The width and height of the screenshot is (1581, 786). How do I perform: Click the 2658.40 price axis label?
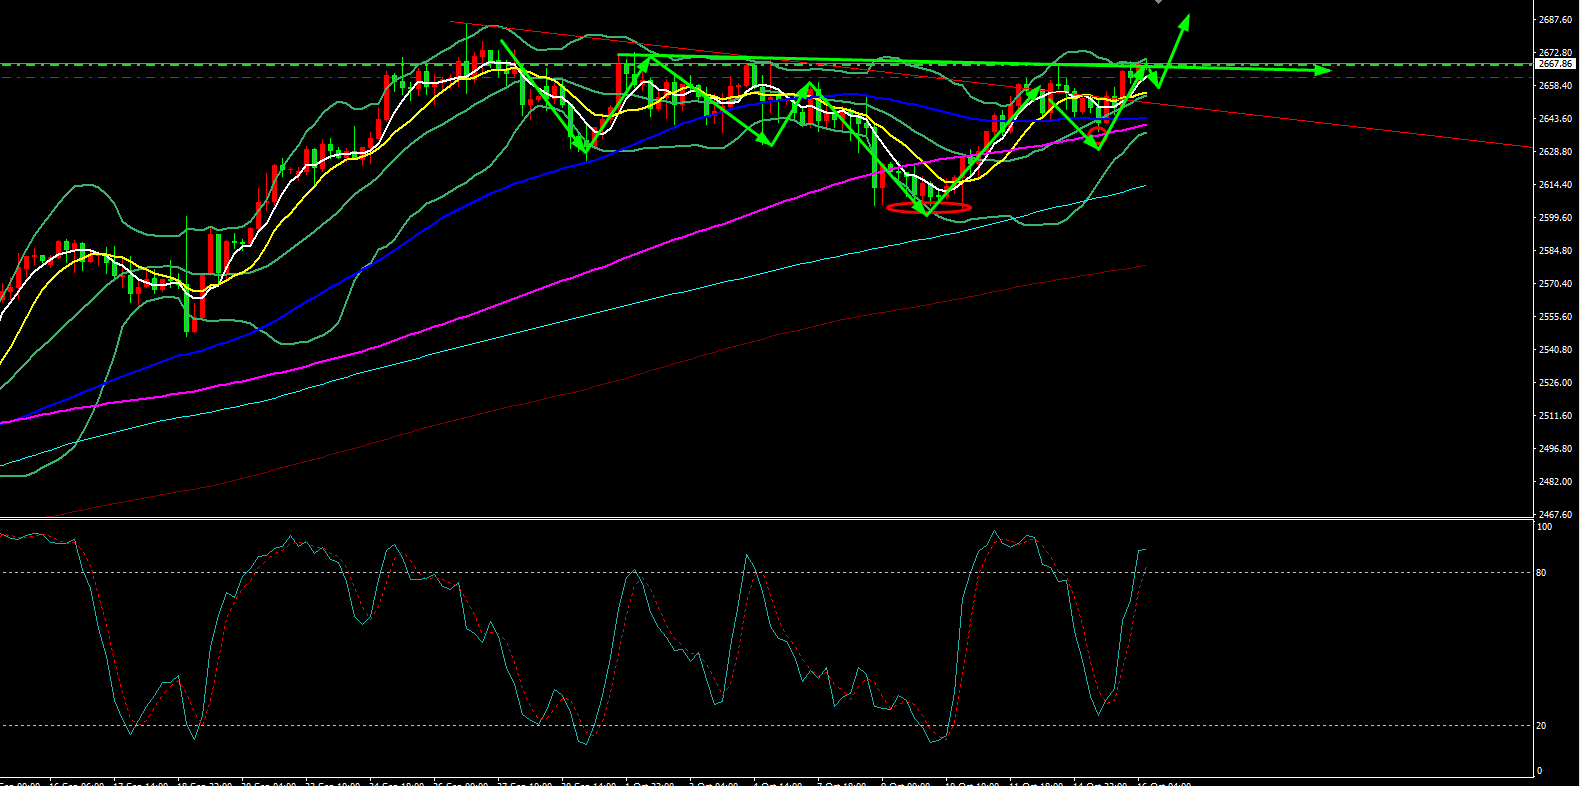tap(1554, 86)
